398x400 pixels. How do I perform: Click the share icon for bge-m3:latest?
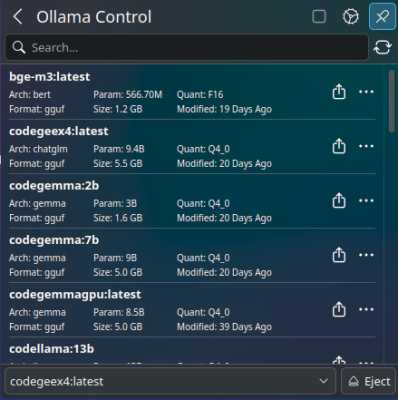click(x=339, y=92)
